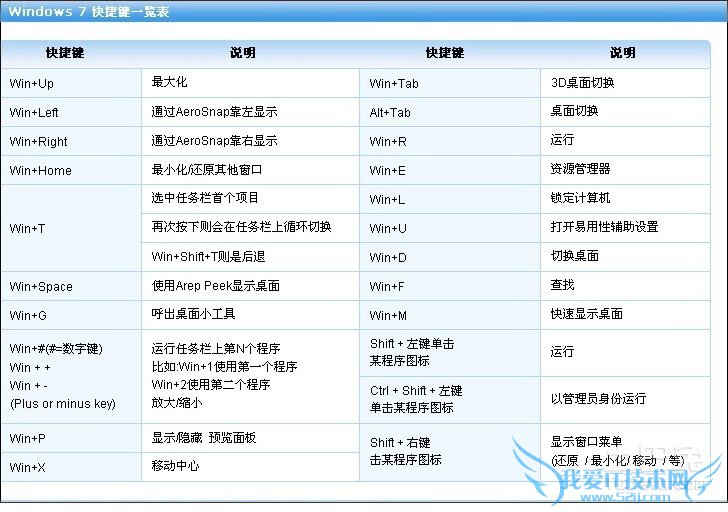Select the "Win+P" shortcut cell
Screen dimensions: 728x512
[71, 438]
